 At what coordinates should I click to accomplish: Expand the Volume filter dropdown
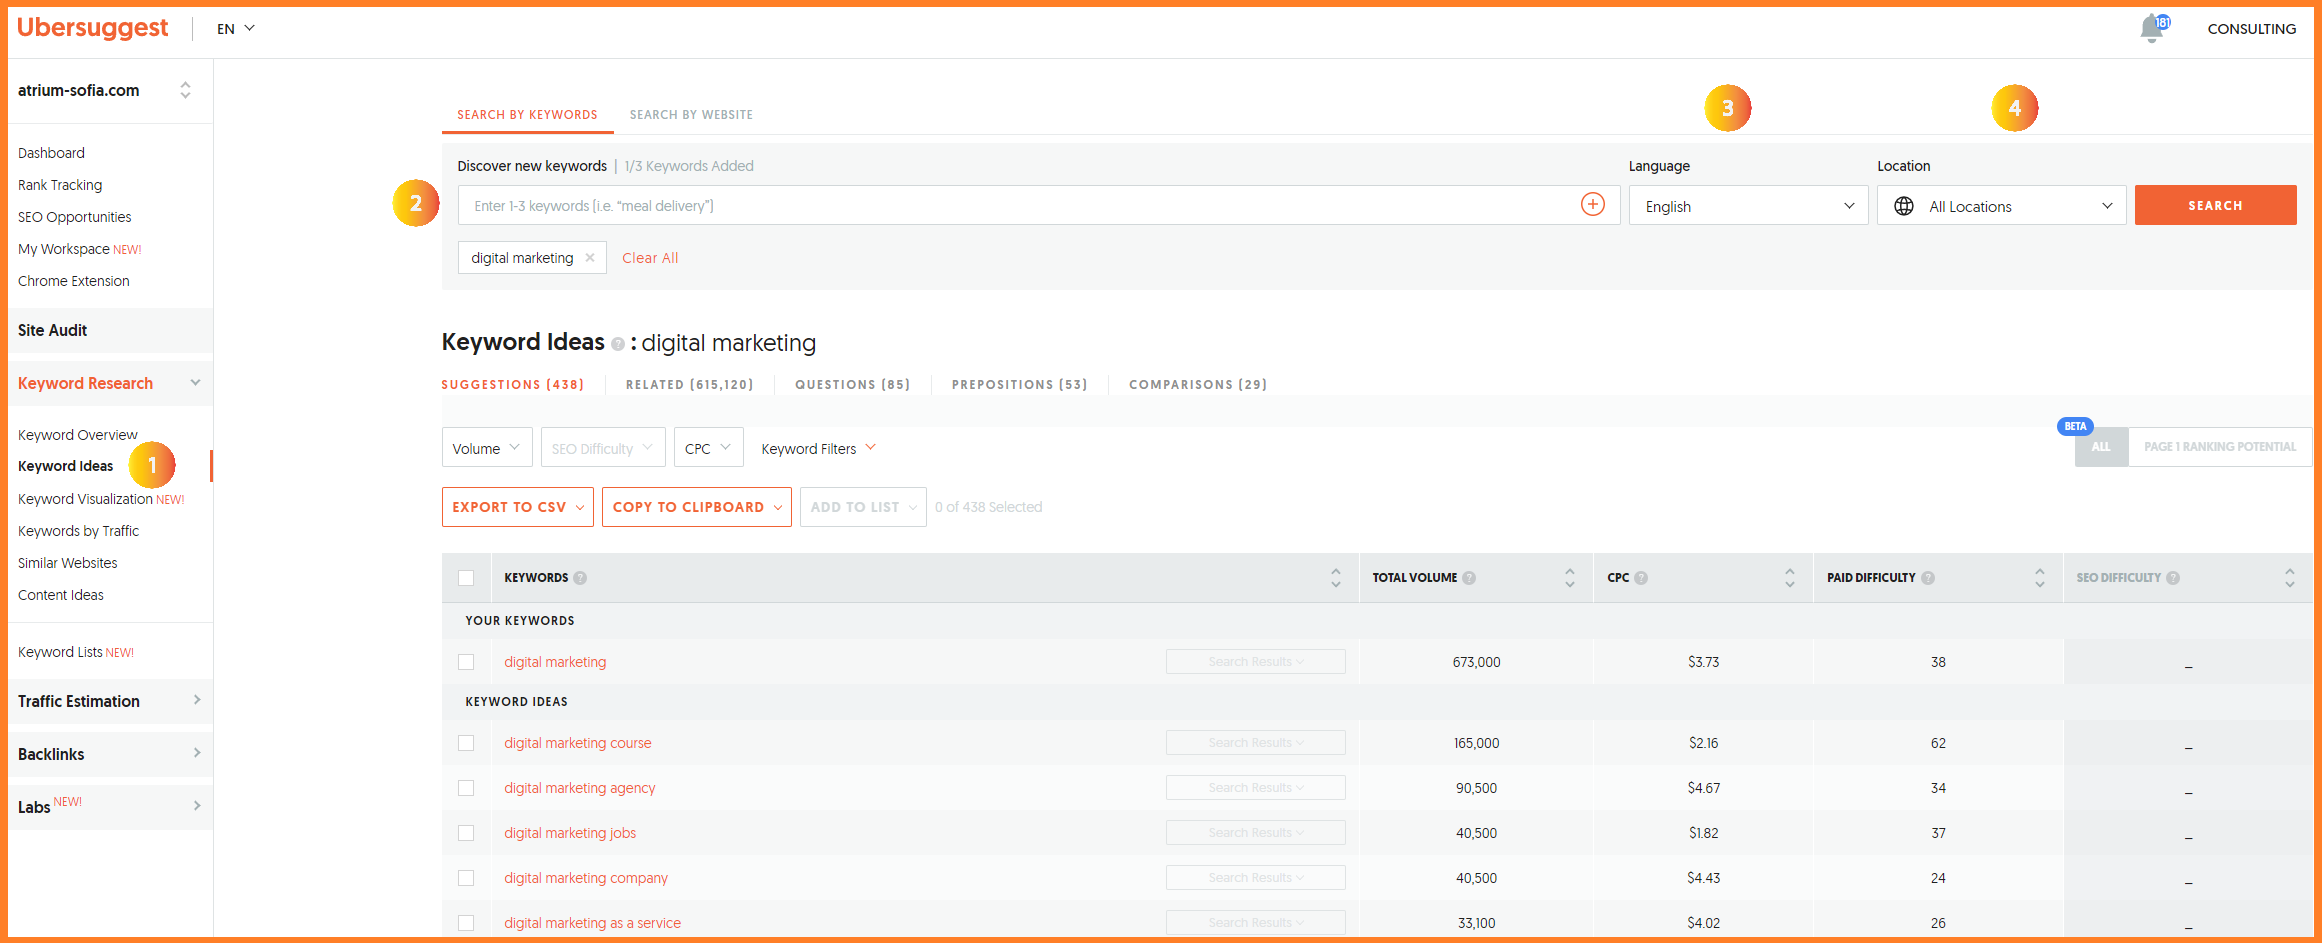[x=486, y=448]
